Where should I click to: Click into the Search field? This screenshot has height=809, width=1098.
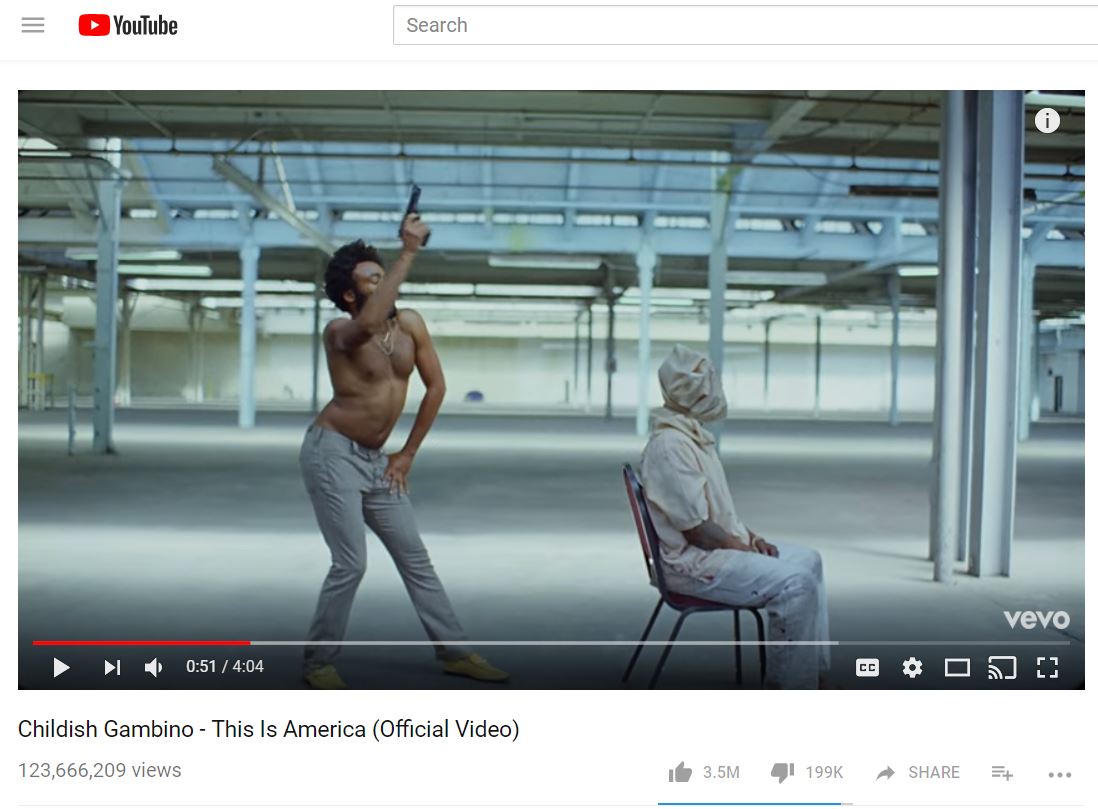click(x=745, y=25)
